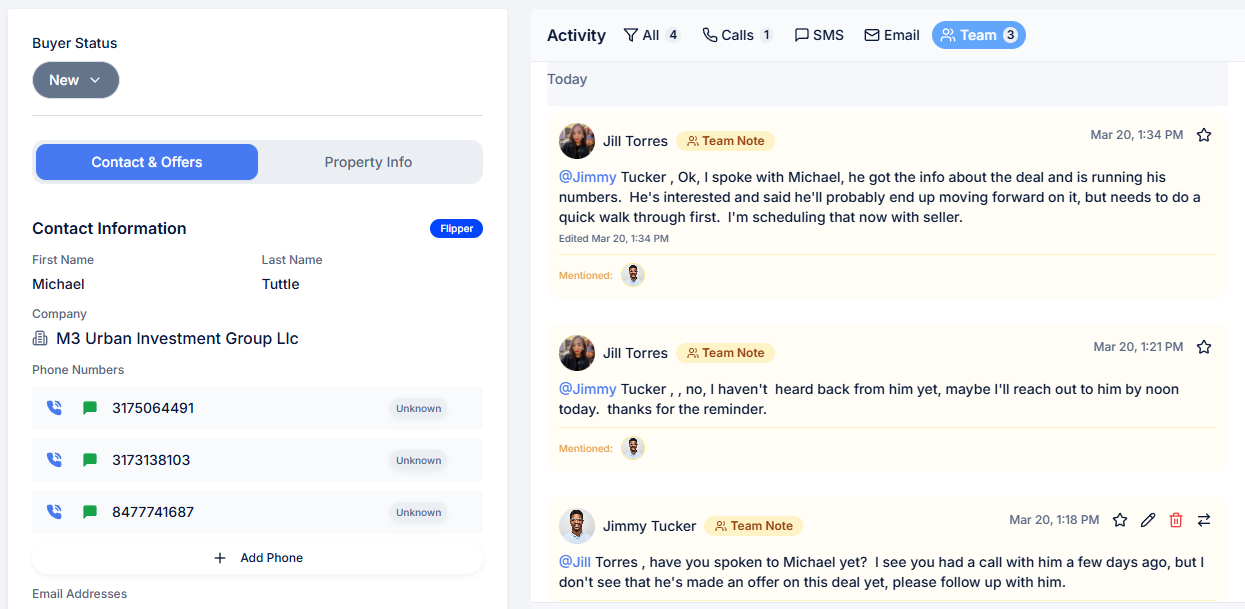
Task: Change Unknown label for 8477741687
Action: point(418,512)
